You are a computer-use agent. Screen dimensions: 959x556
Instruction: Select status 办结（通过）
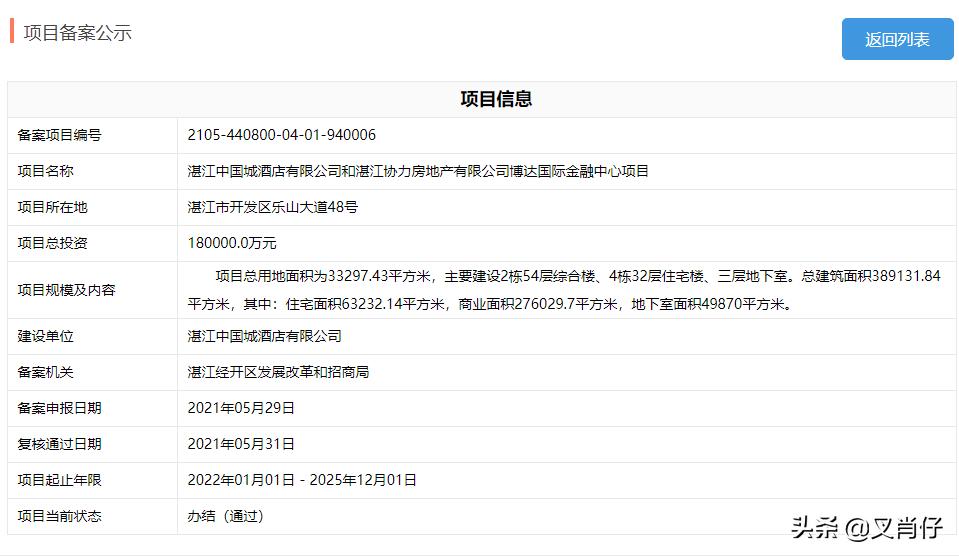coord(226,517)
